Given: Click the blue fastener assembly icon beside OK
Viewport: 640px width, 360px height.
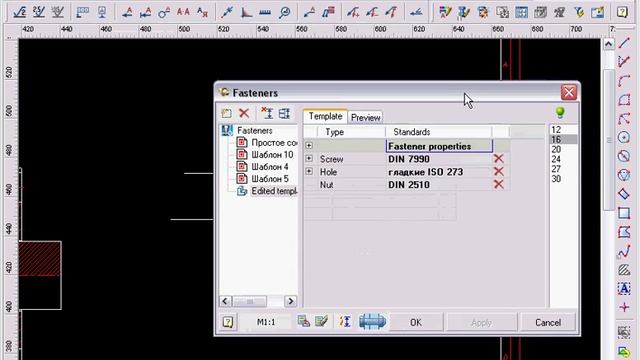Looking at the screenshot, I should tap(372, 322).
